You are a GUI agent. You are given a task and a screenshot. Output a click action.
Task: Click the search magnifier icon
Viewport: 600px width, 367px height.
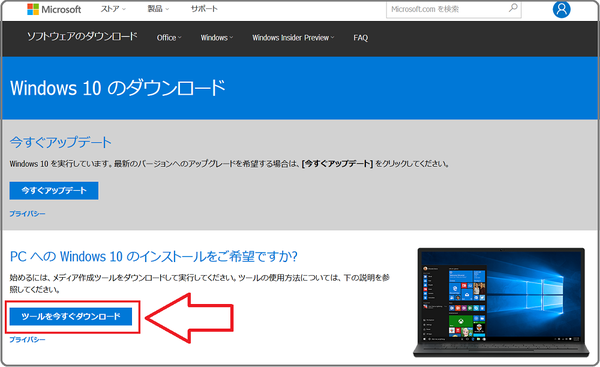pyautogui.click(x=513, y=8)
